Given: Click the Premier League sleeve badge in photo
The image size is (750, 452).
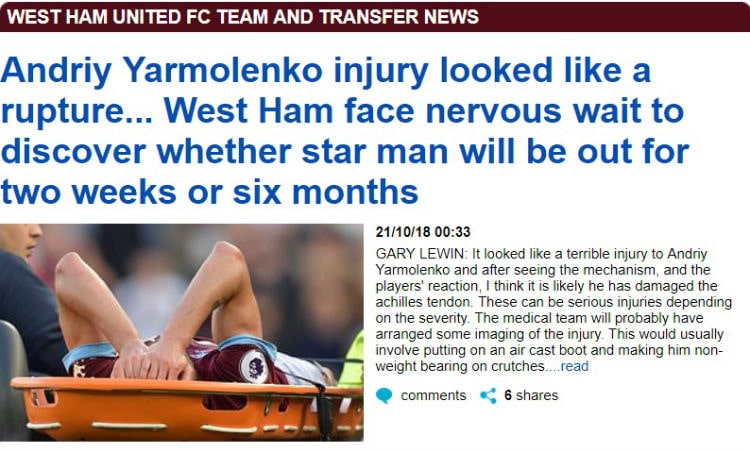Looking at the screenshot, I should (254, 366).
